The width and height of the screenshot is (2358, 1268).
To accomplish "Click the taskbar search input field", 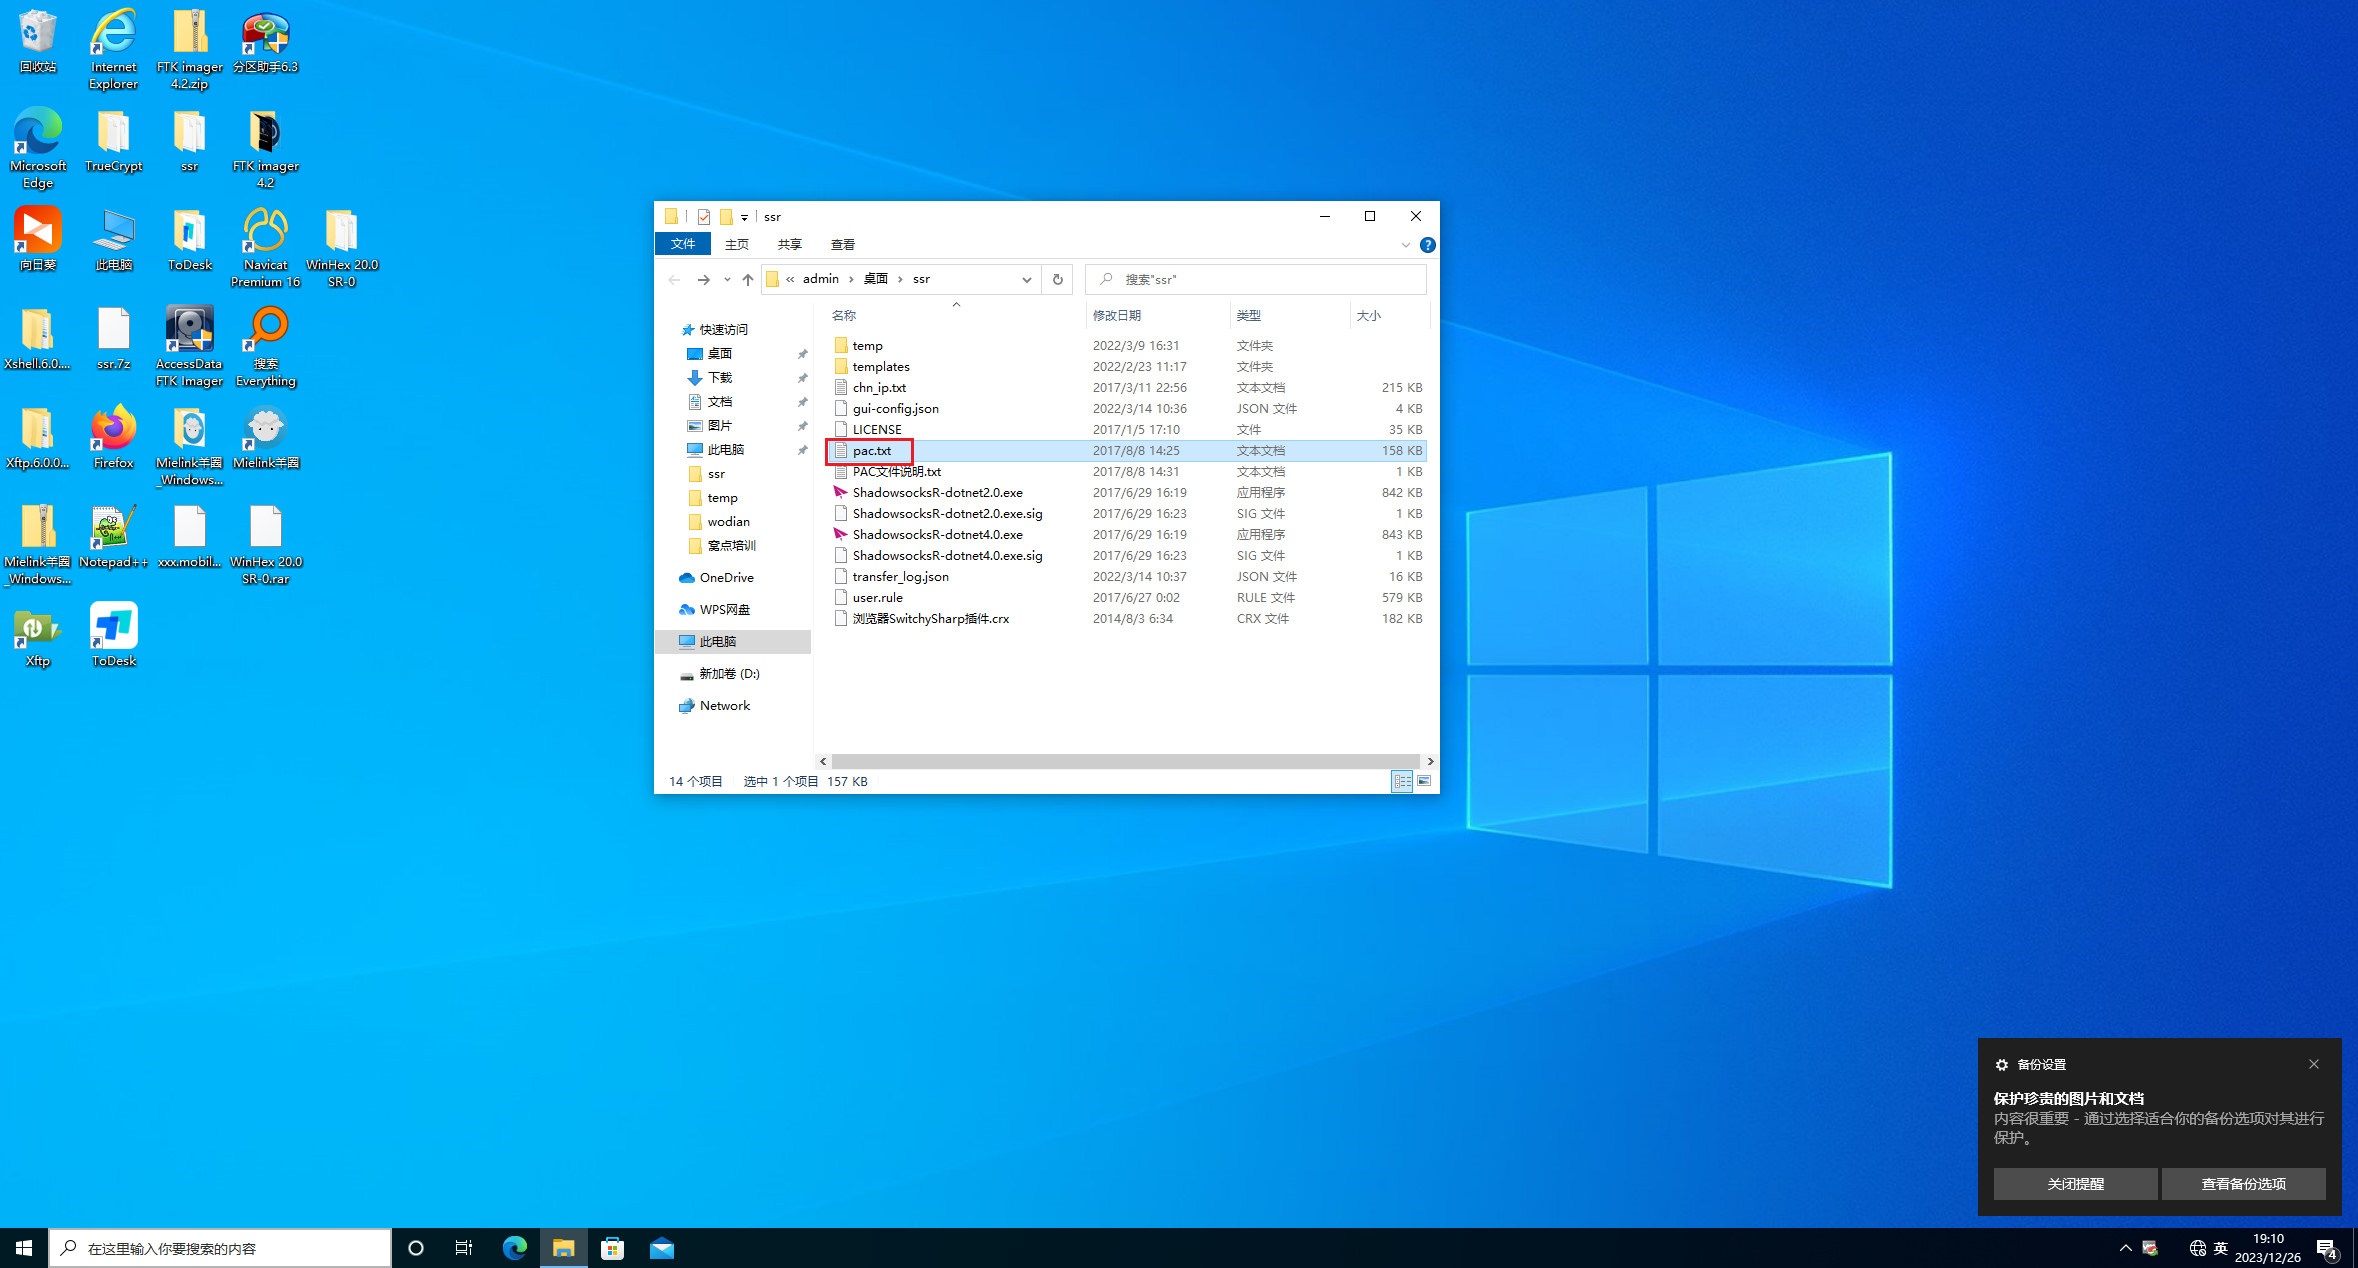I will (x=220, y=1248).
